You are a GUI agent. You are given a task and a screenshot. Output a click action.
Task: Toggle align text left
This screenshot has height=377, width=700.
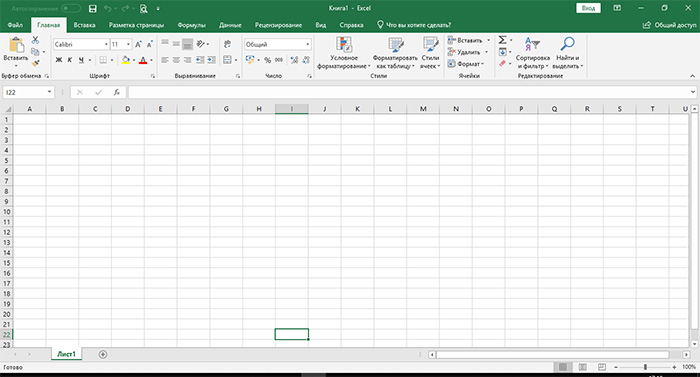point(165,60)
